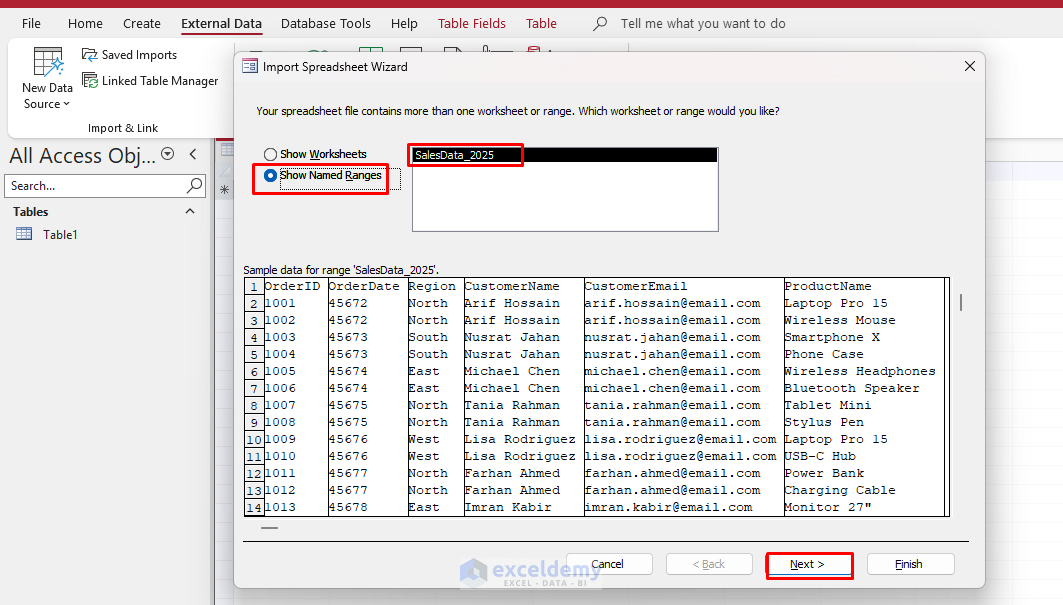1063x605 pixels.
Task: Click the Import Spreadsheet Wizard title icon
Action: pos(250,66)
